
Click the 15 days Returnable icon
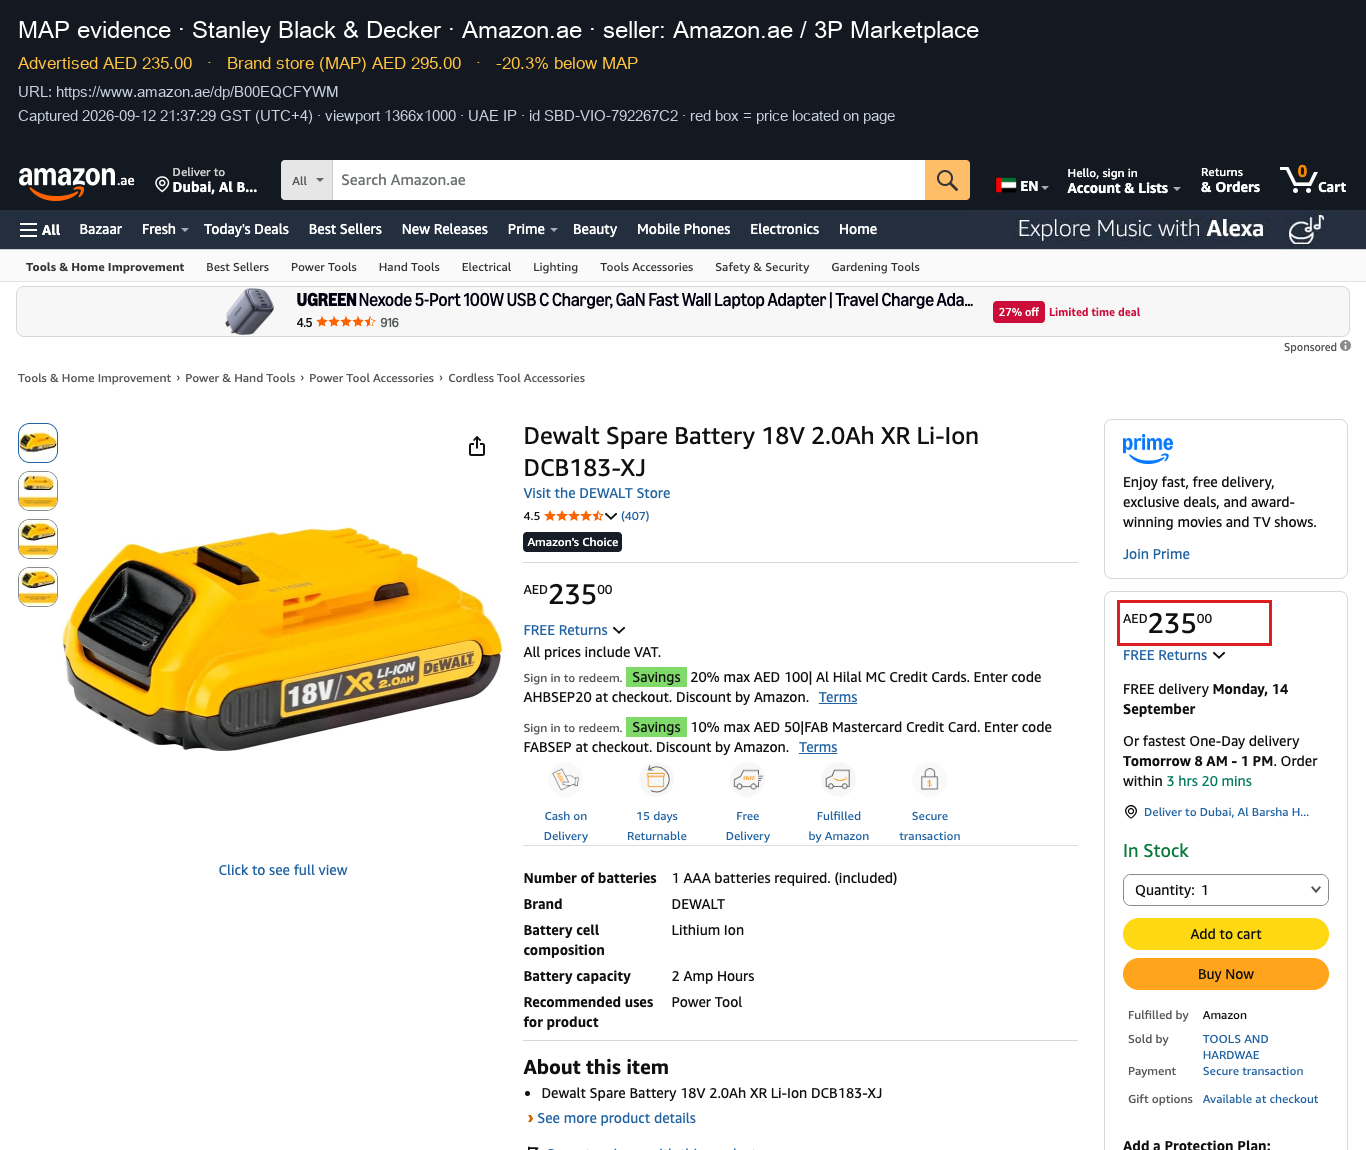657,779
